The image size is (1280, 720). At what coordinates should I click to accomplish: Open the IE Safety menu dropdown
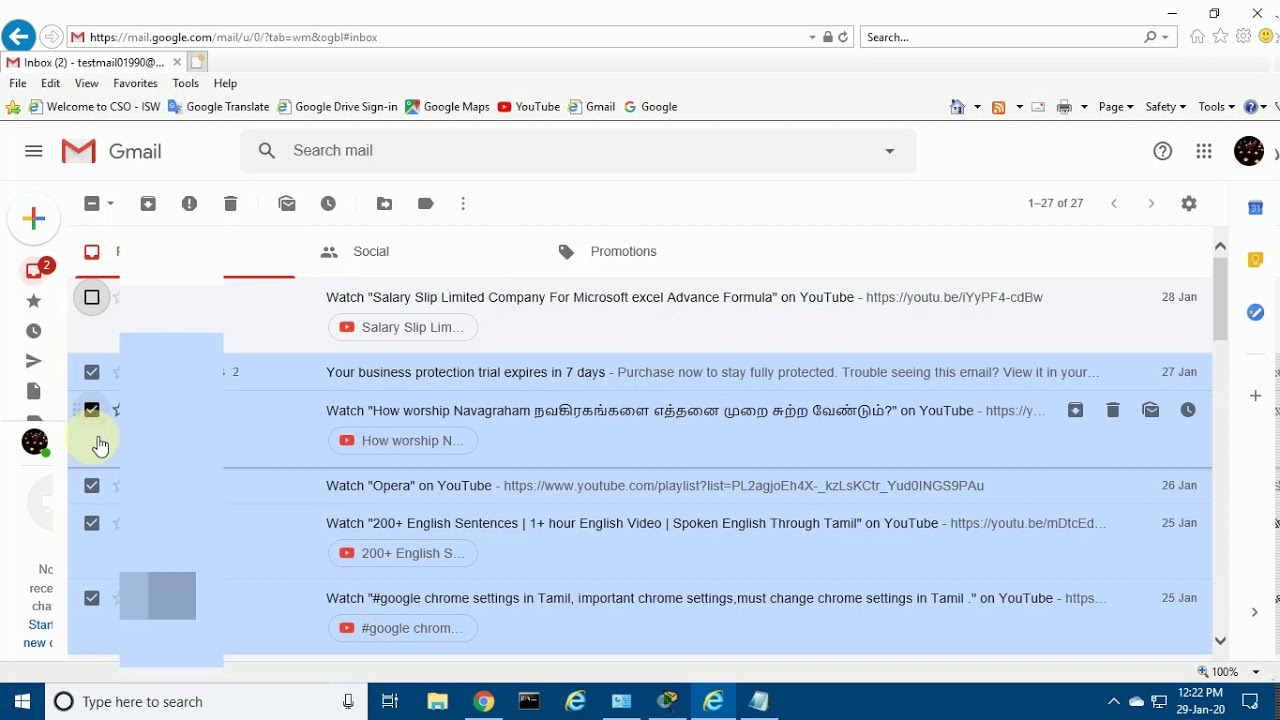[1166, 107]
